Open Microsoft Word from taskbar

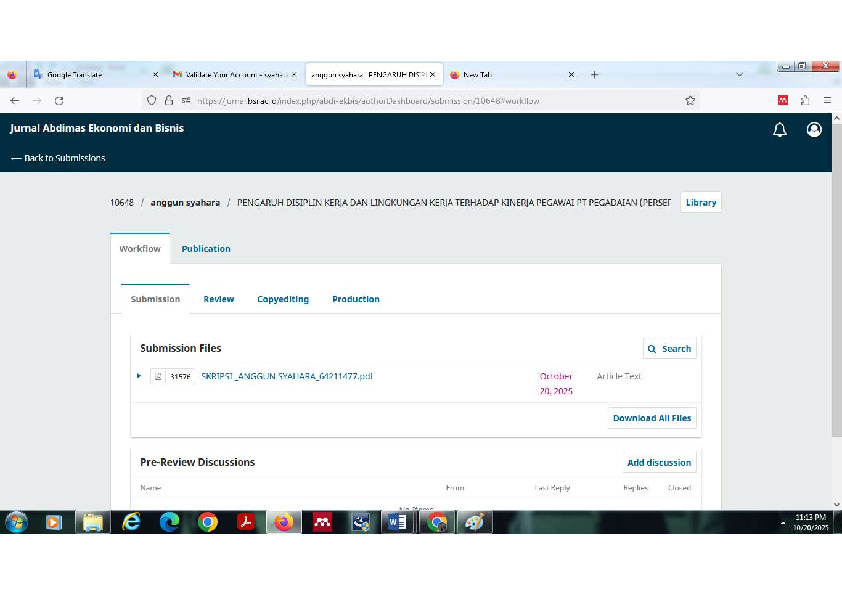[397, 522]
